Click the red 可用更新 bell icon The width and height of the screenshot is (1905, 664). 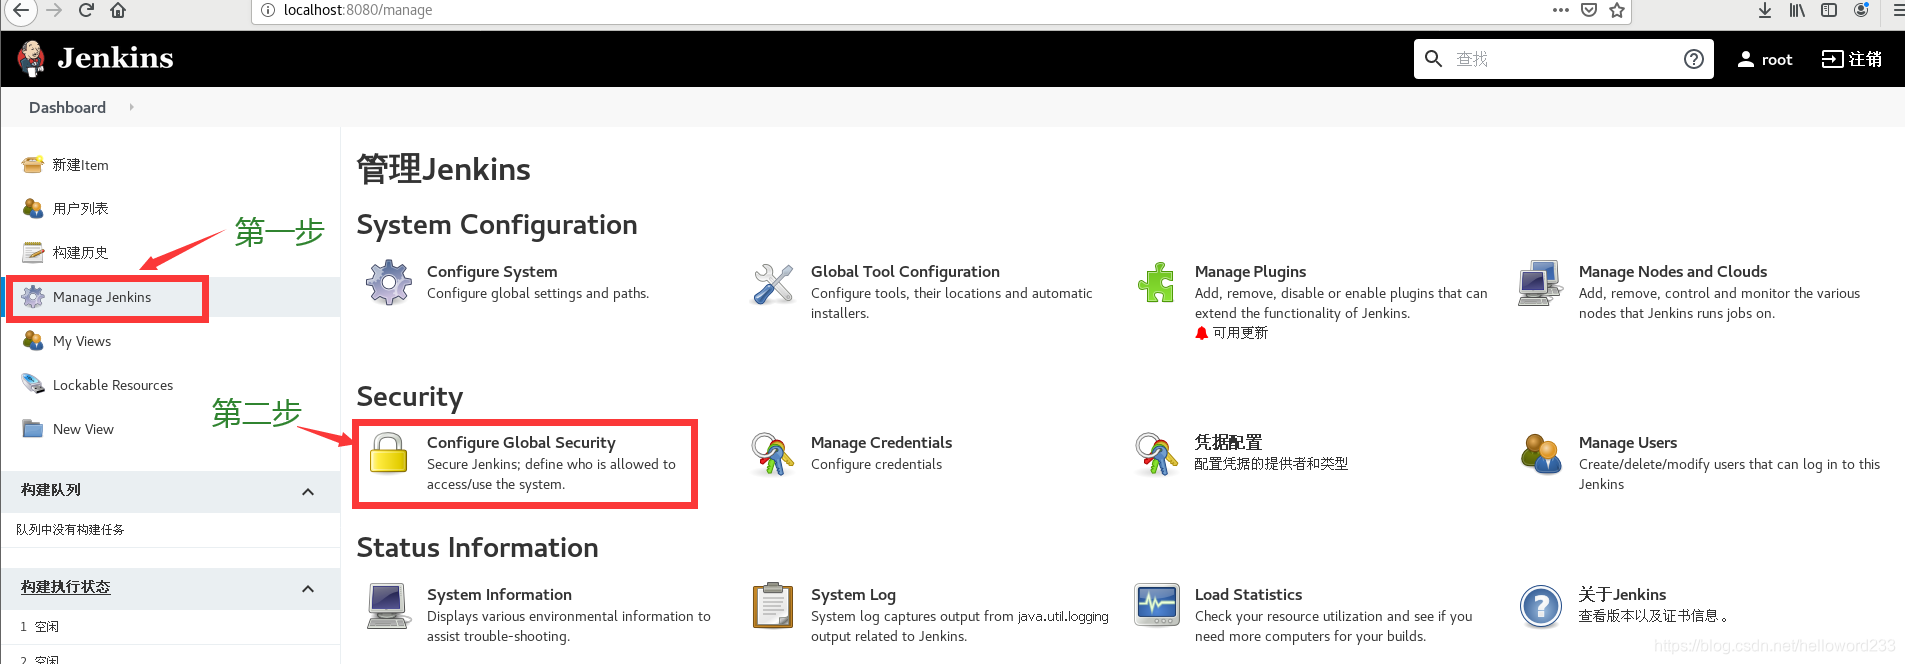click(1202, 333)
